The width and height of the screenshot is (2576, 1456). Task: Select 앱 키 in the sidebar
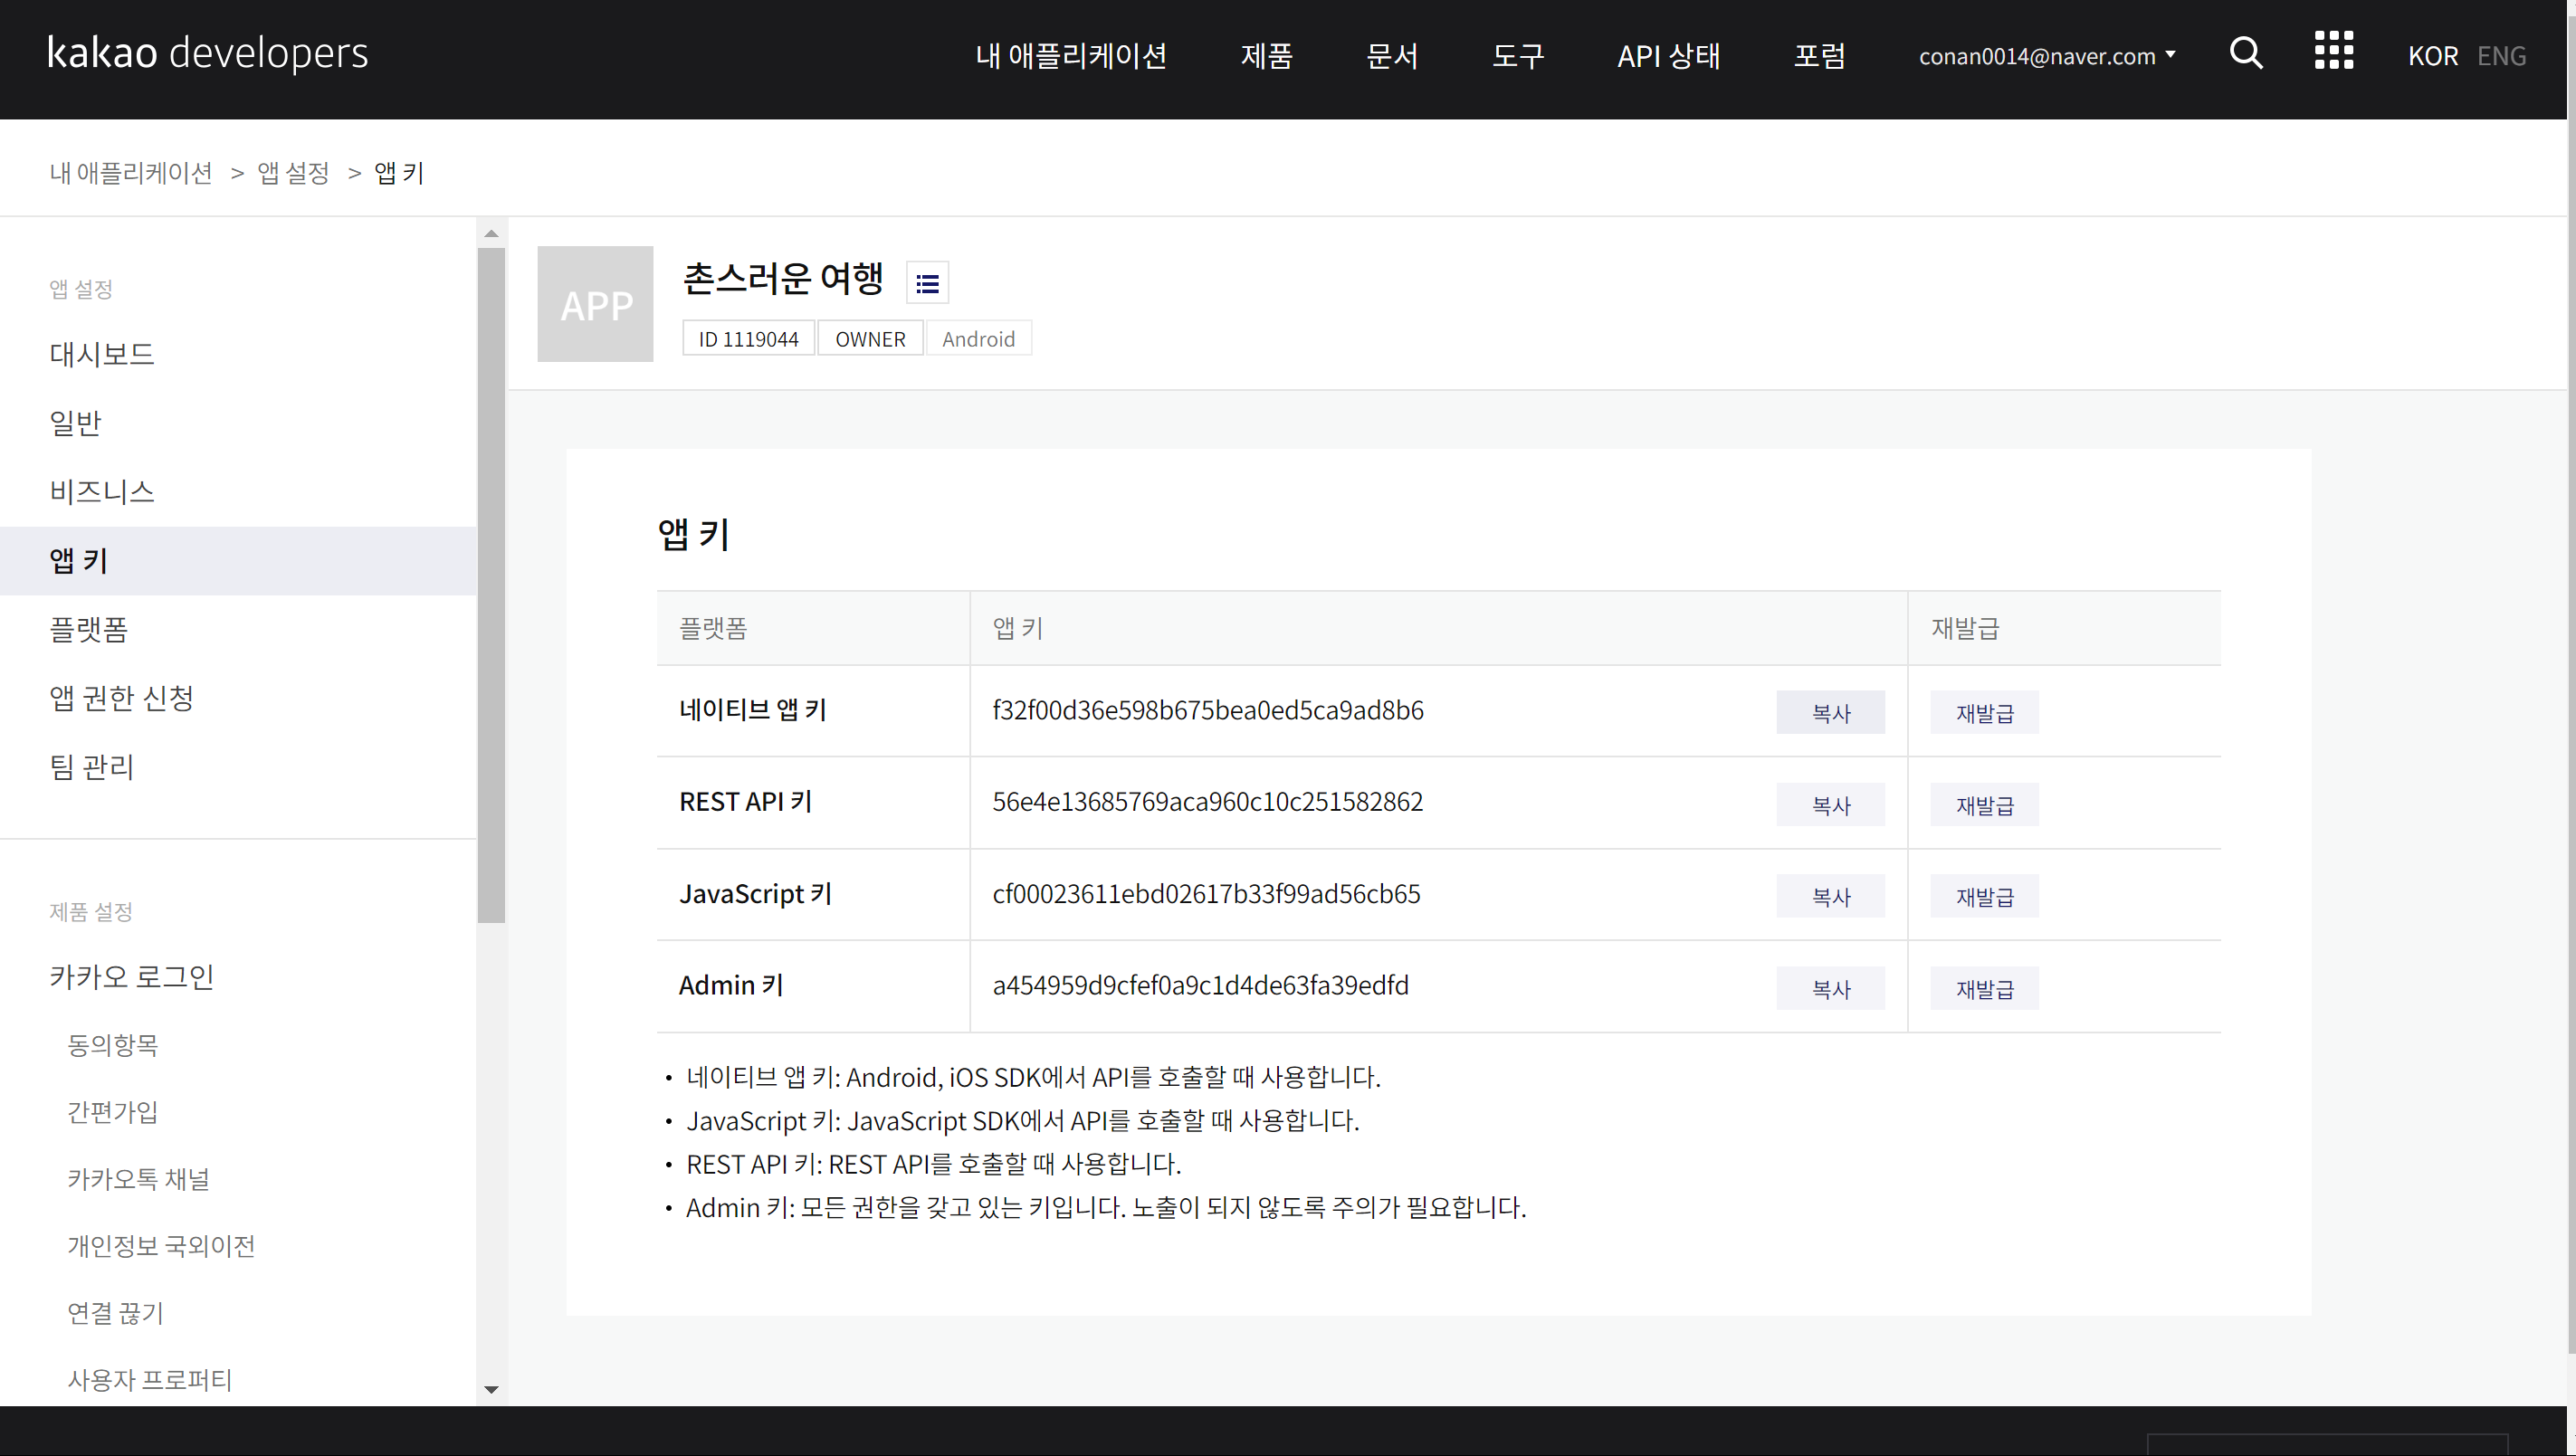click(238, 561)
